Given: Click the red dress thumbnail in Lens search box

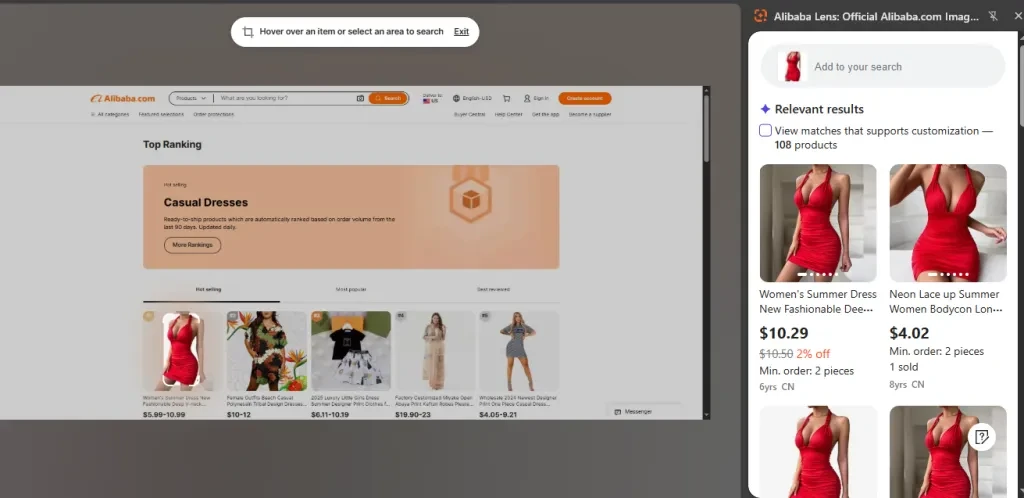Looking at the screenshot, I should click(793, 67).
